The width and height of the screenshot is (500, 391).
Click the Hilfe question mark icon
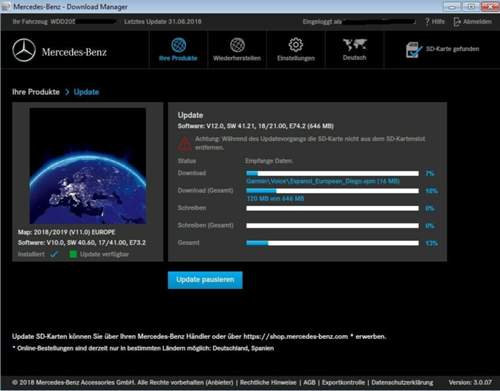click(427, 22)
